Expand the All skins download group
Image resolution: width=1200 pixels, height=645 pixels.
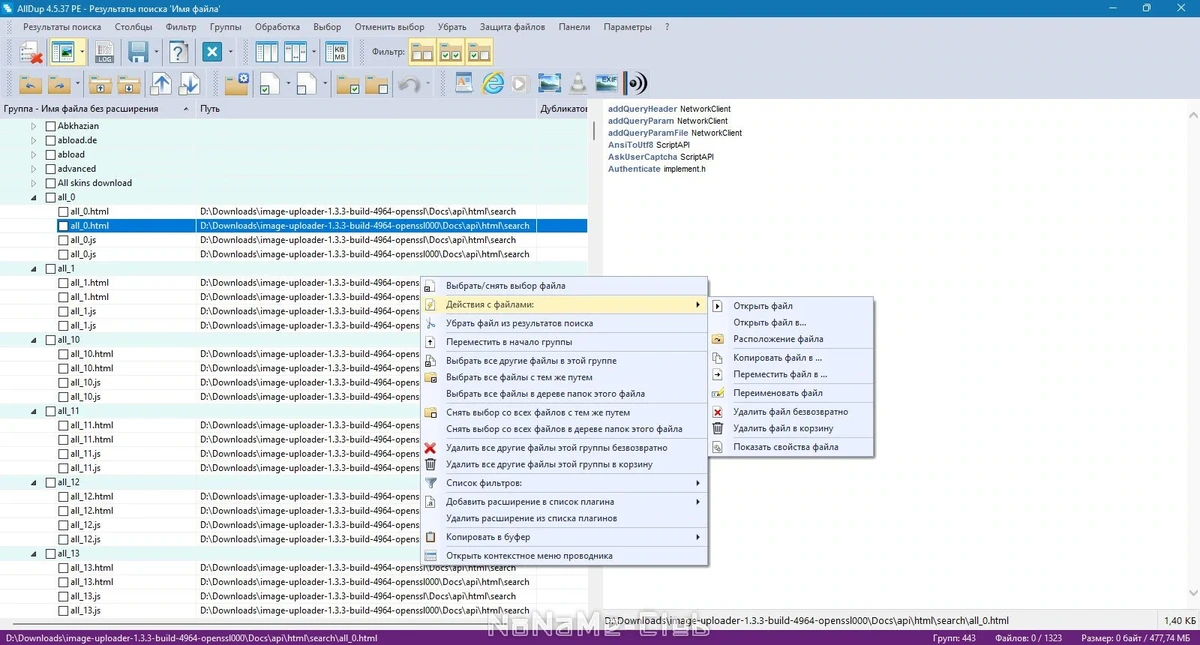pyautogui.click(x=33, y=183)
